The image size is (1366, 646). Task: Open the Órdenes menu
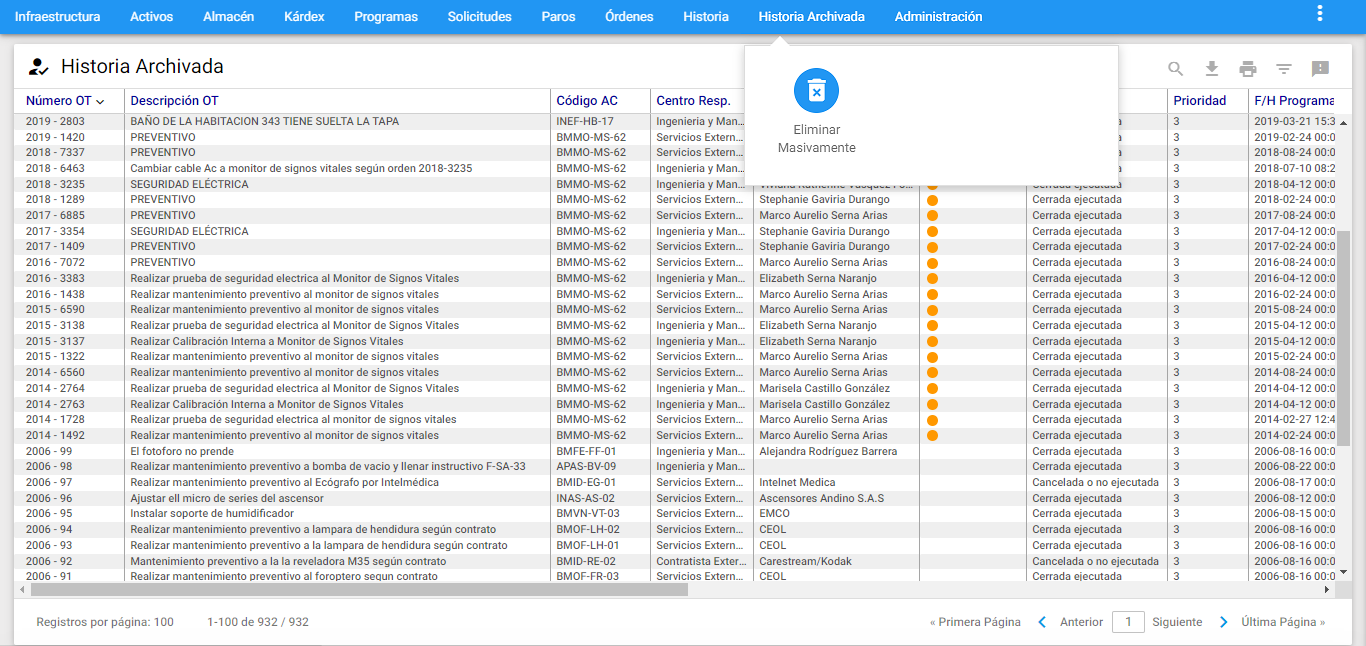tap(629, 17)
